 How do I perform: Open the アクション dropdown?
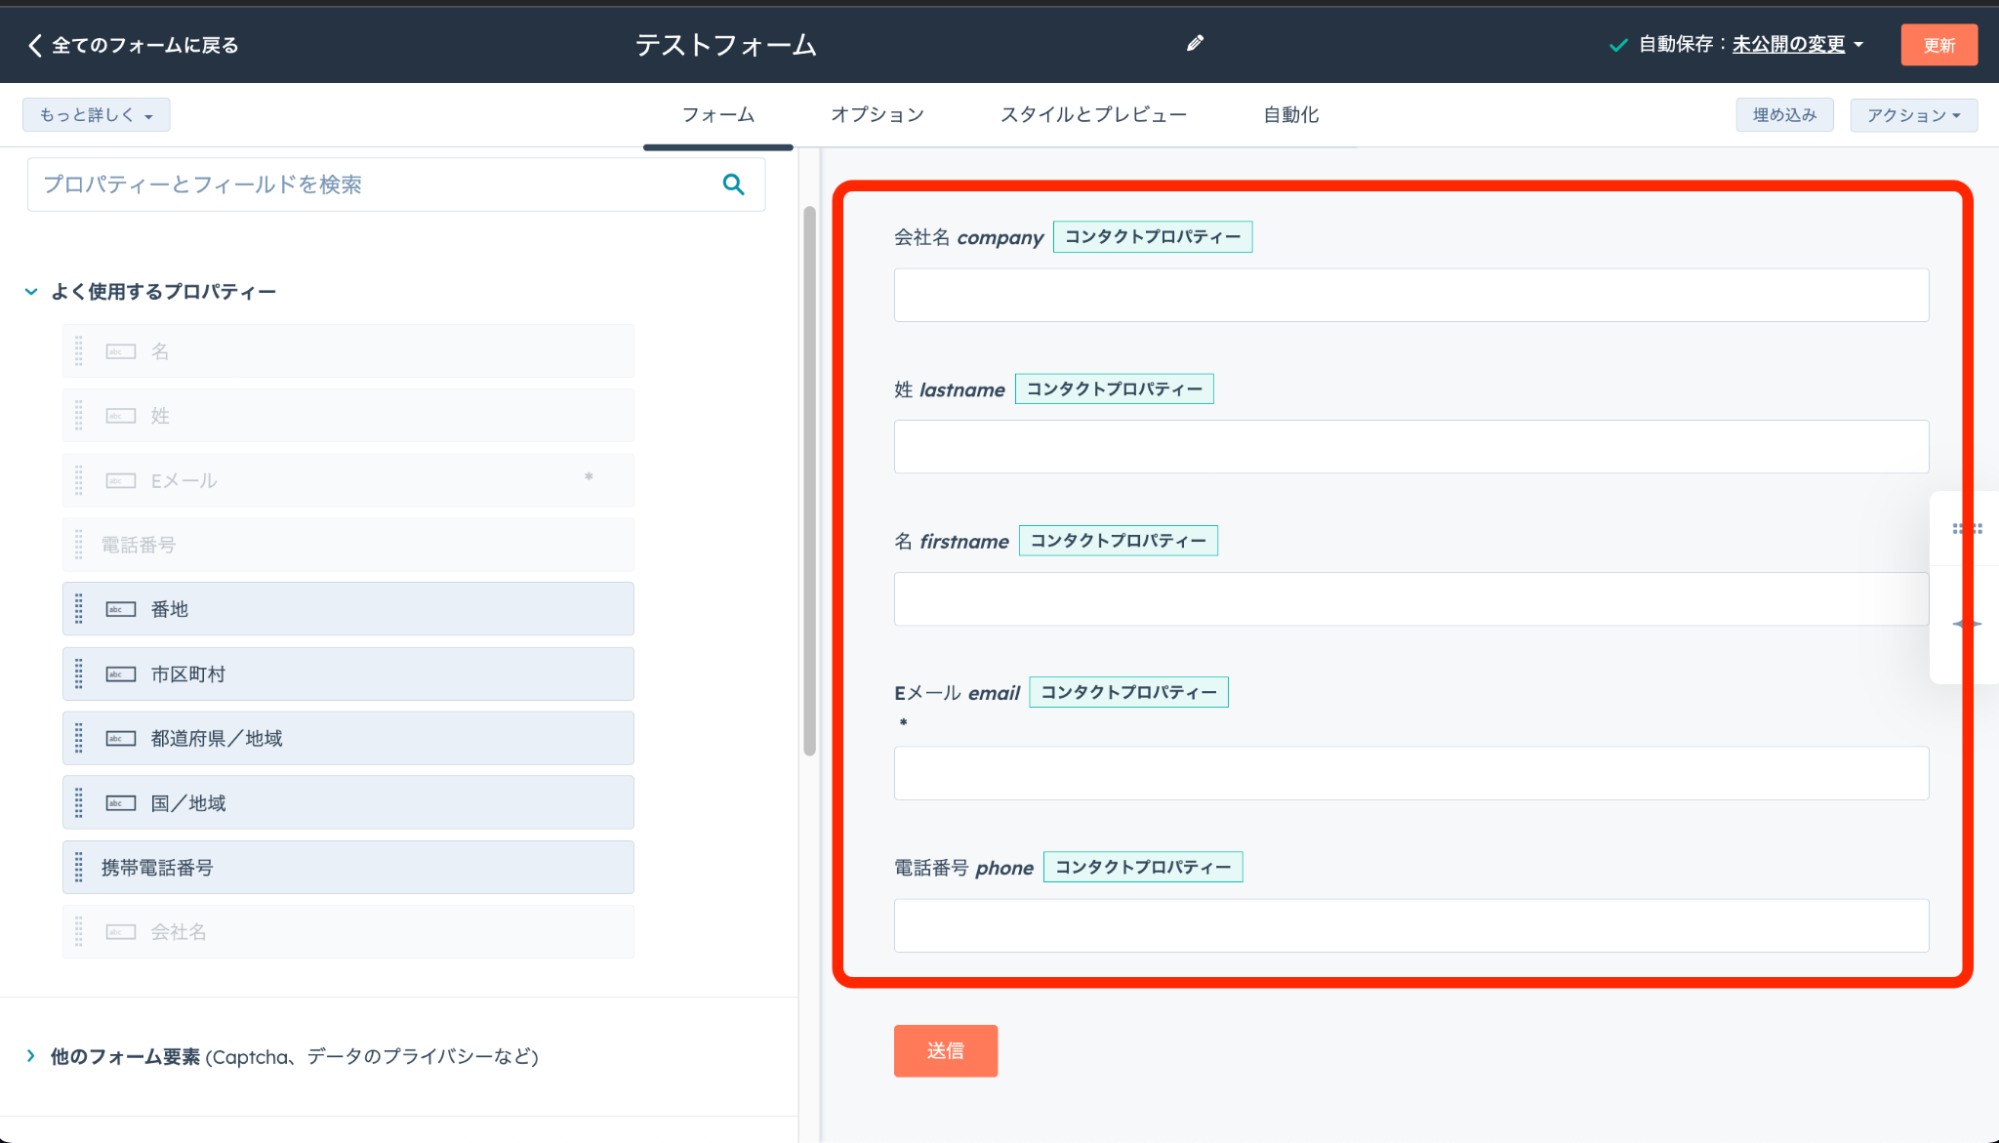pos(1914,115)
